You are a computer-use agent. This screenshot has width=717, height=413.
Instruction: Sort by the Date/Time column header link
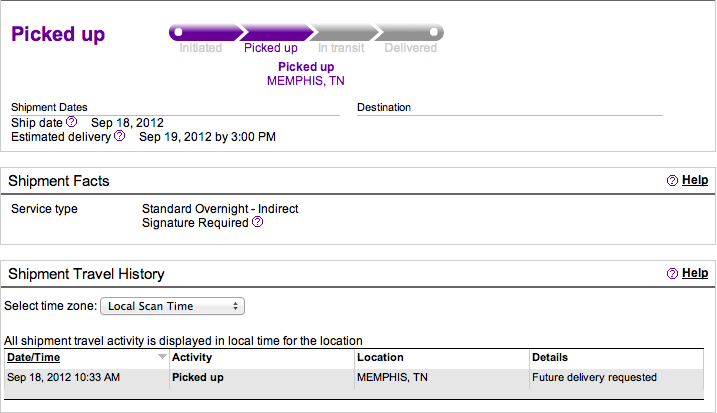(33, 357)
